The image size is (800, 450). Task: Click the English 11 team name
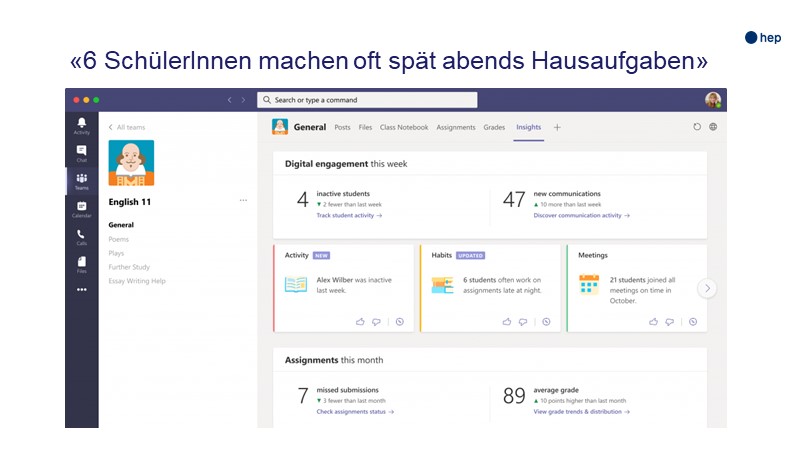click(130, 202)
